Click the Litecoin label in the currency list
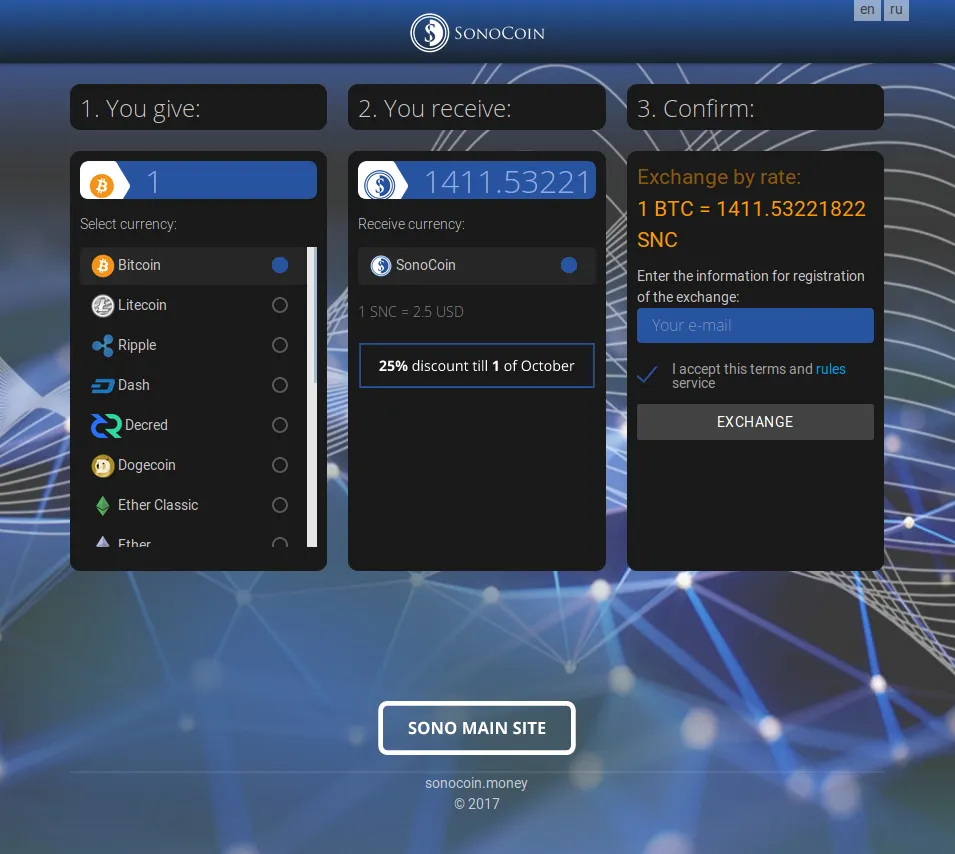Screen dimensions: 955x854 (142, 305)
